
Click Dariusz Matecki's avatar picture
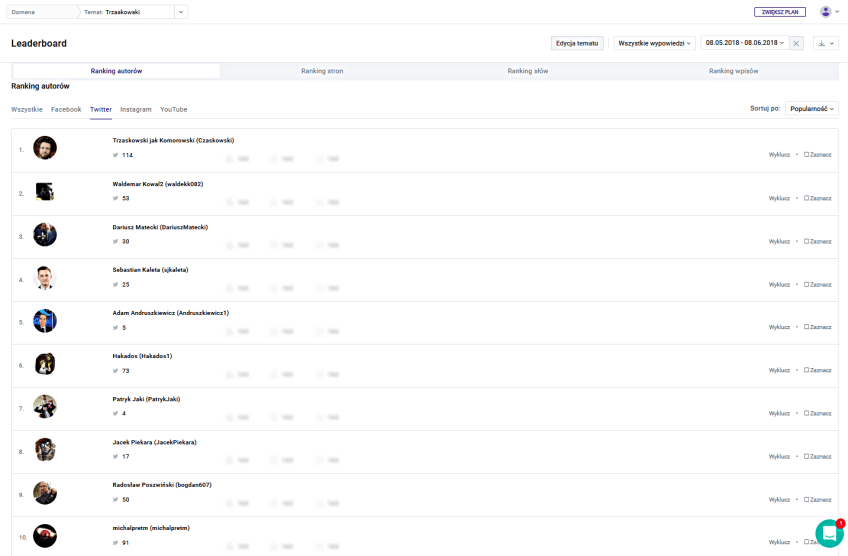click(44, 235)
